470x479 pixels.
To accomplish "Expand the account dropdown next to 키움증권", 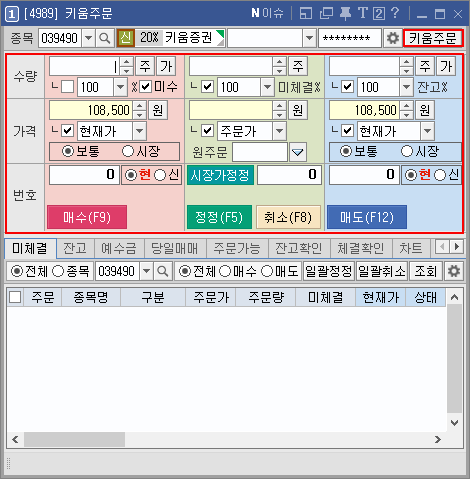I will (x=309, y=38).
